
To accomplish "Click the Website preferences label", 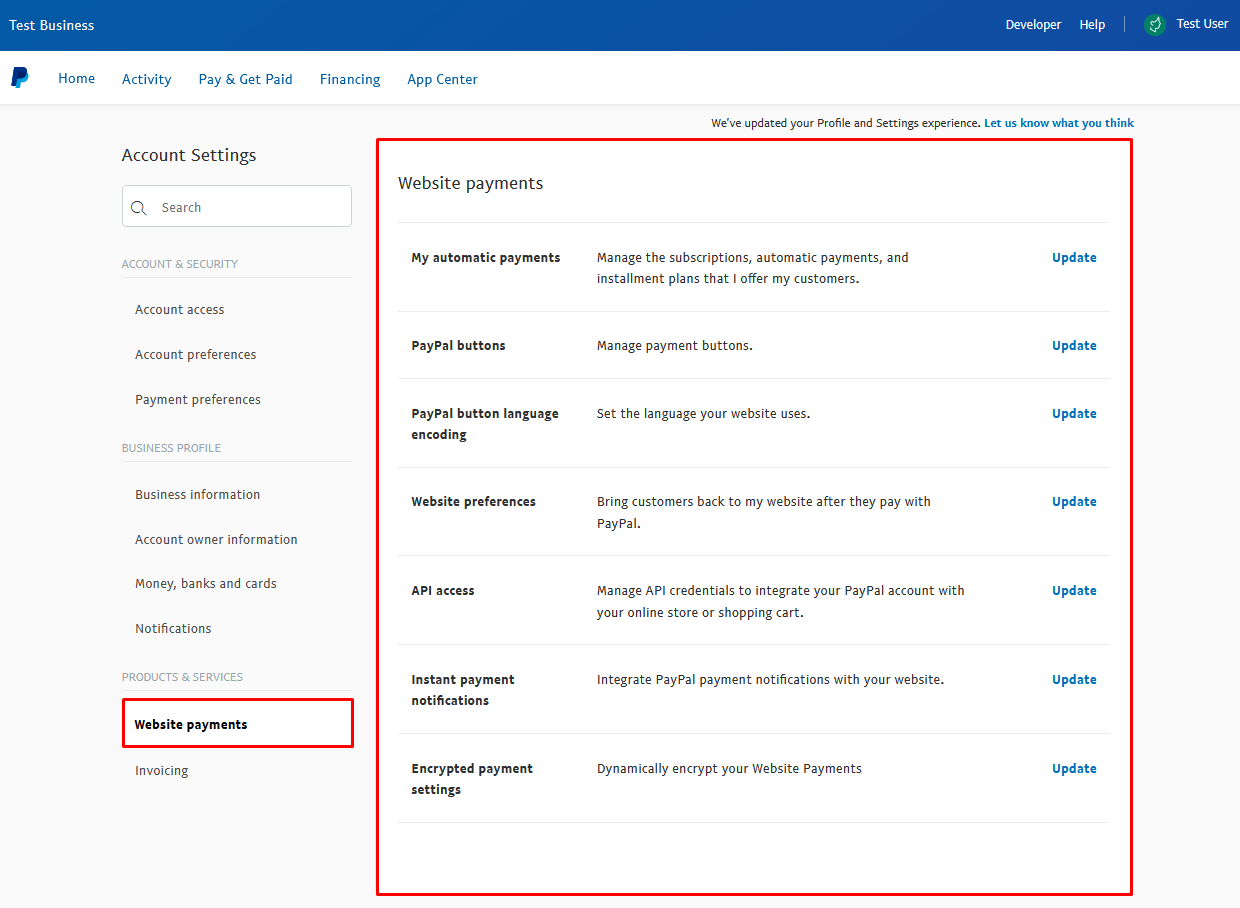I will click(474, 502).
